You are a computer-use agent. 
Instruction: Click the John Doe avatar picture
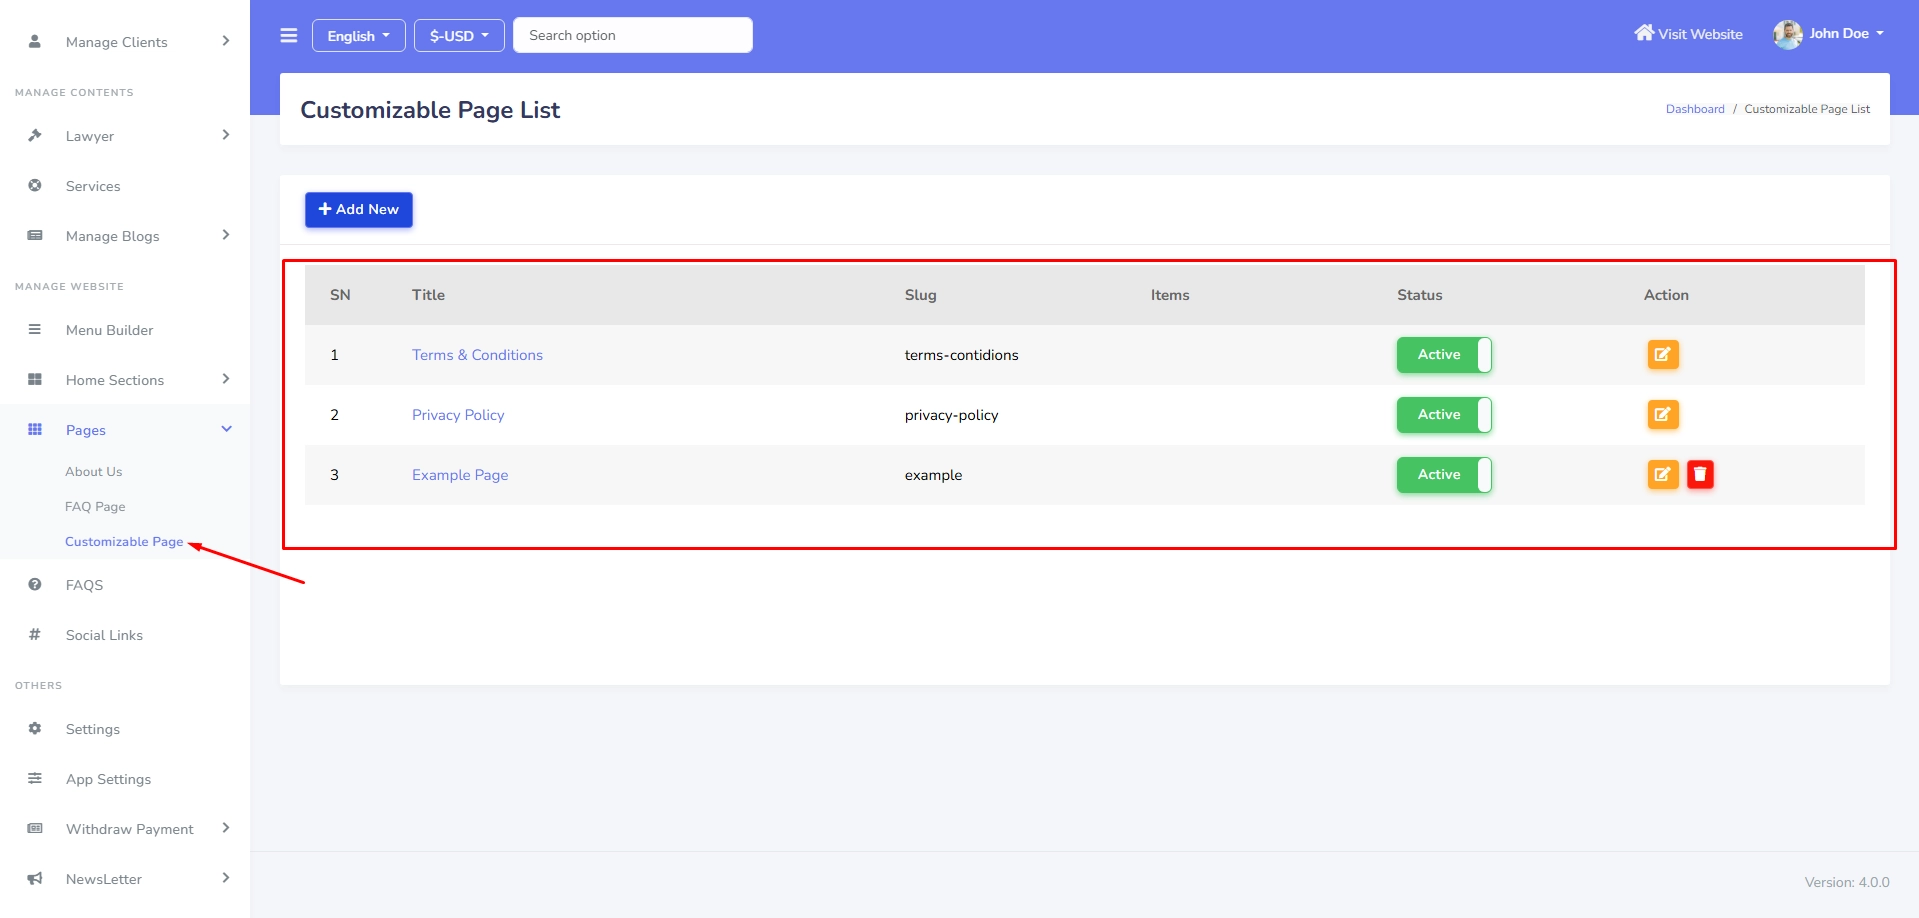pos(1787,34)
